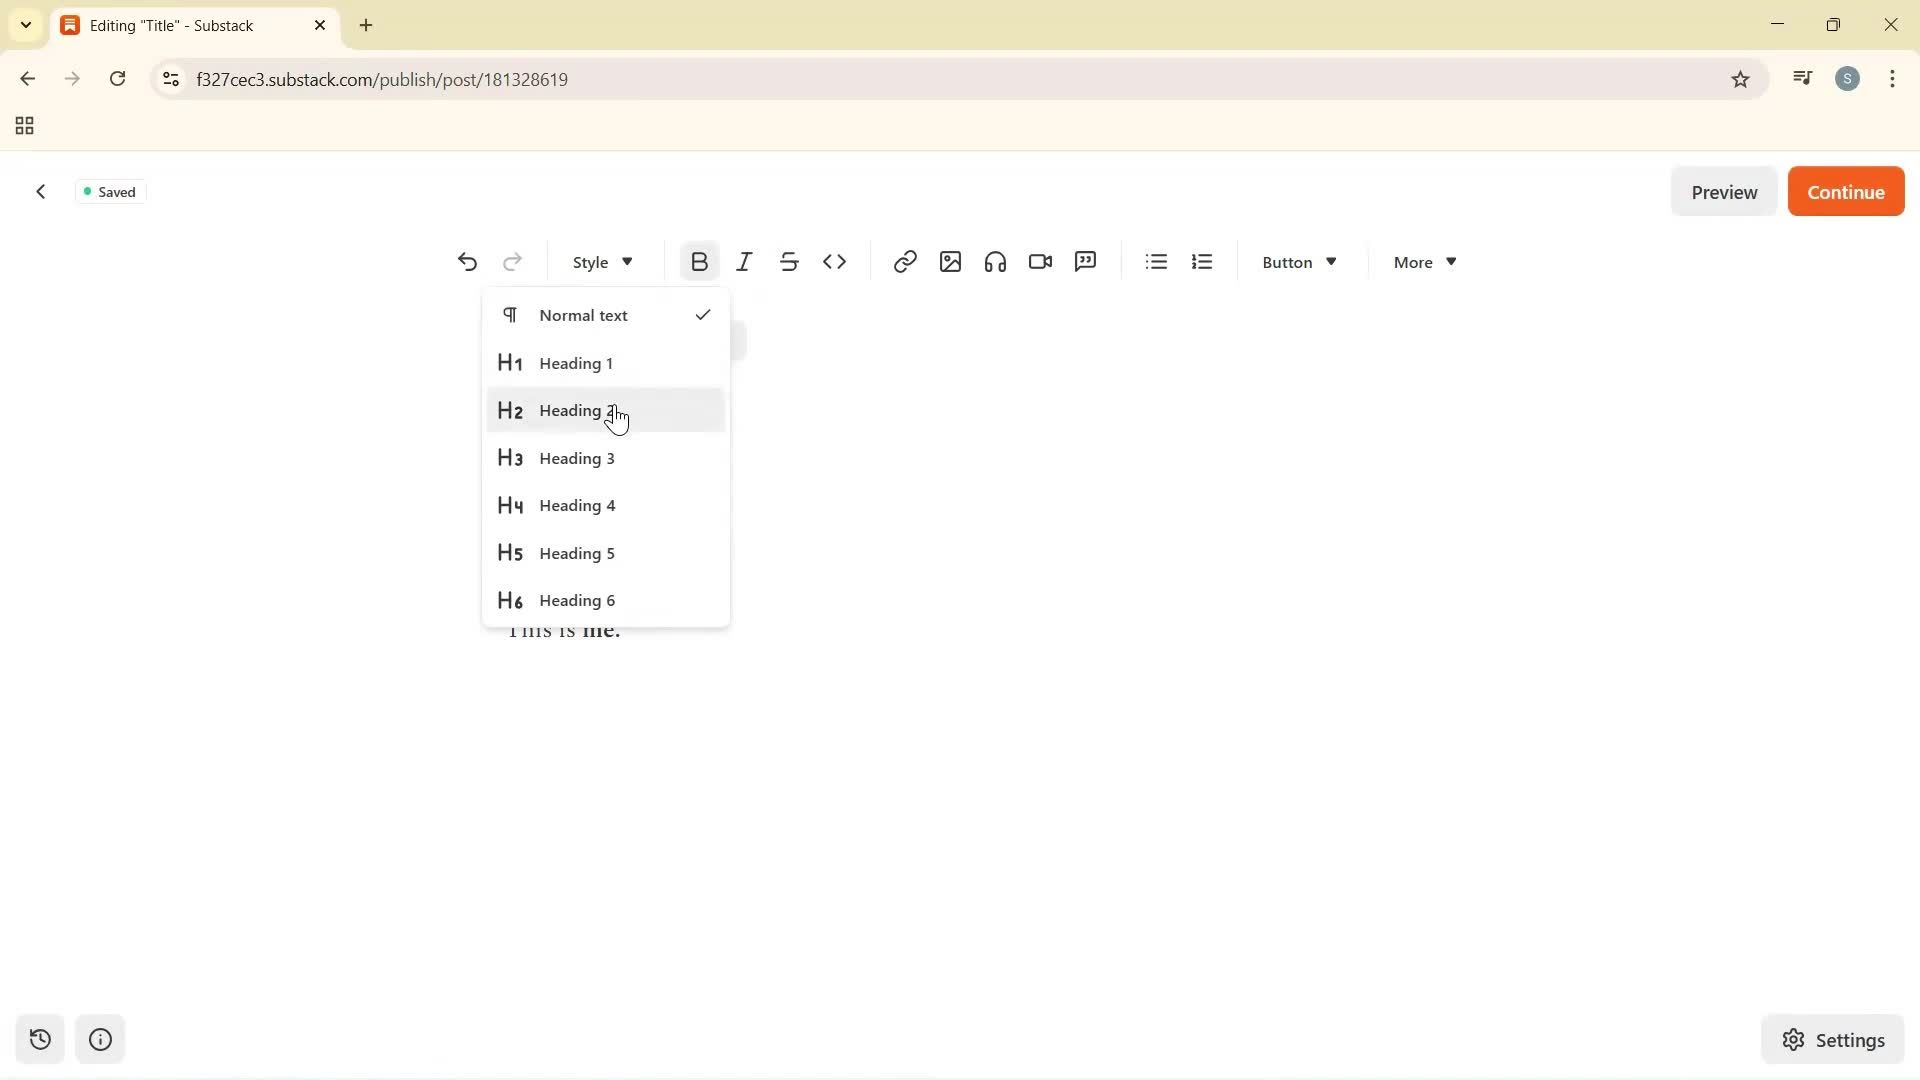Open the Style dropdown
The width and height of the screenshot is (1920, 1080).
pyautogui.click(x=600, y=261)
